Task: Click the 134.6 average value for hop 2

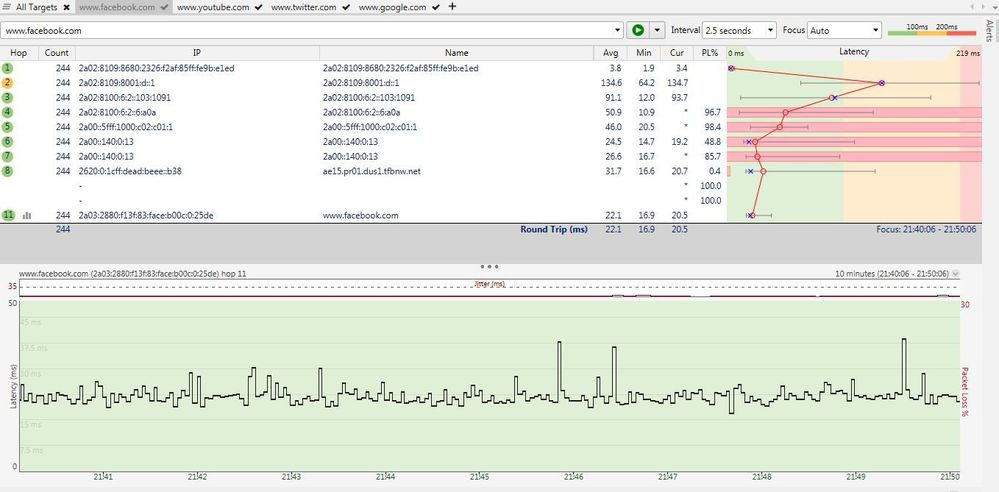Action: [x=611, y=83]
